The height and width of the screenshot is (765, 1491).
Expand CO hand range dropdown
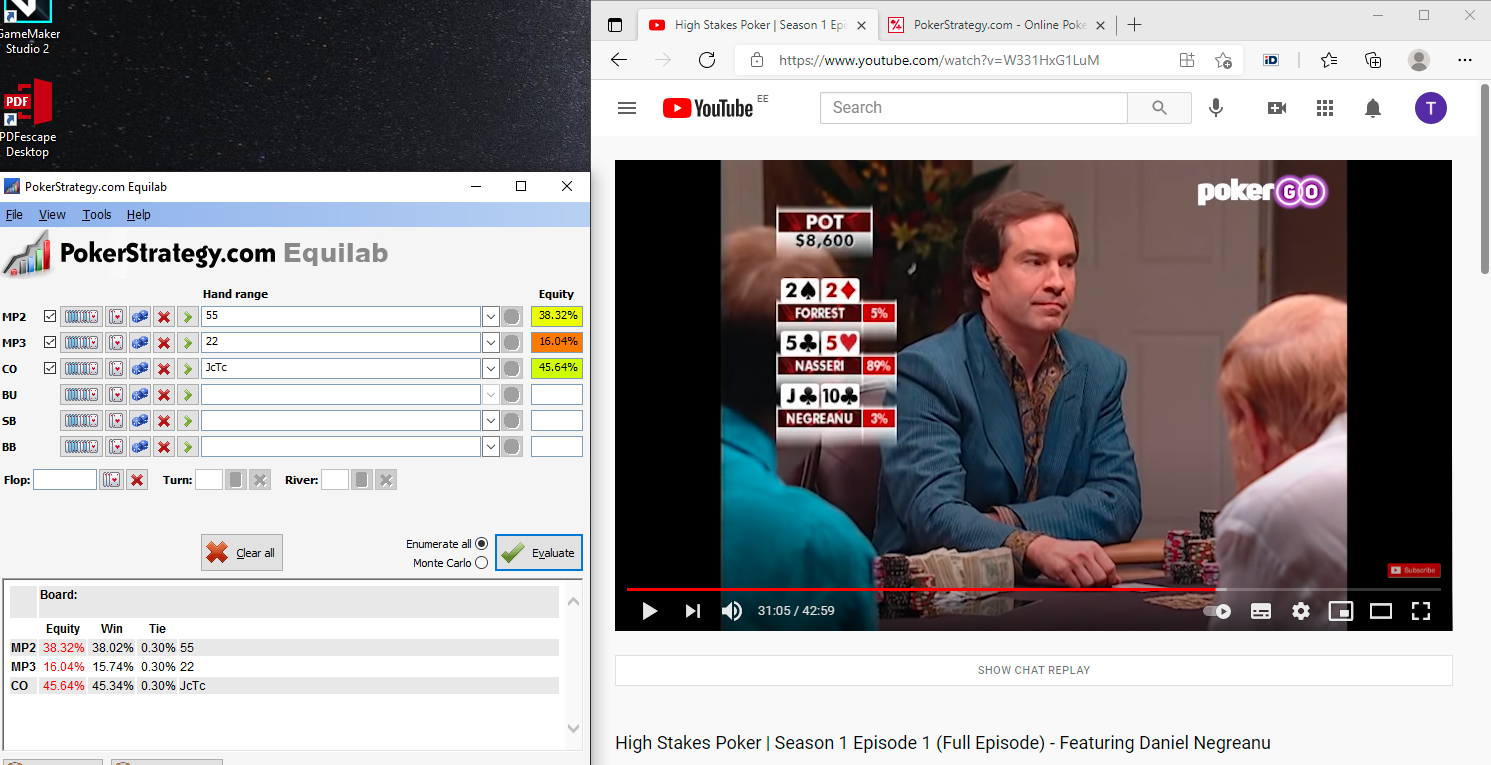tap(490, 368)
